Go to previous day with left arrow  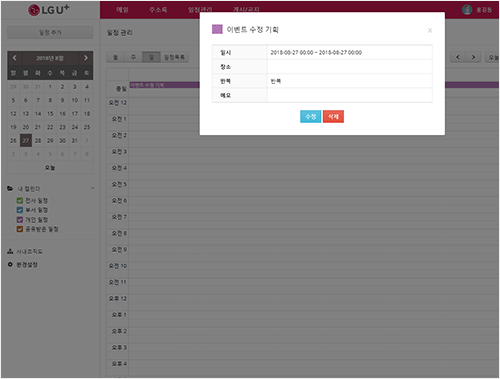458,57
